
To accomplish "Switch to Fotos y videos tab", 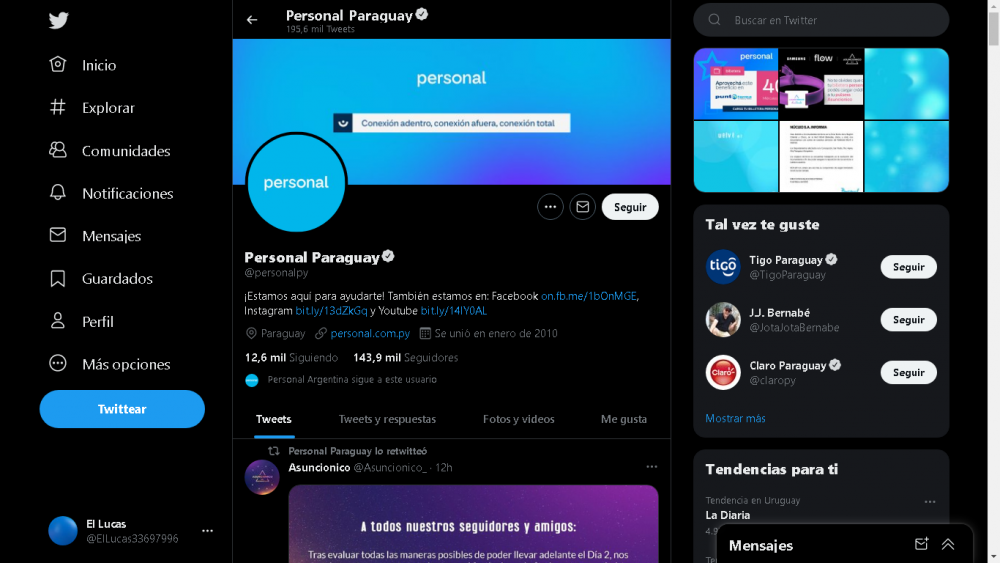I will click(518, 419).
